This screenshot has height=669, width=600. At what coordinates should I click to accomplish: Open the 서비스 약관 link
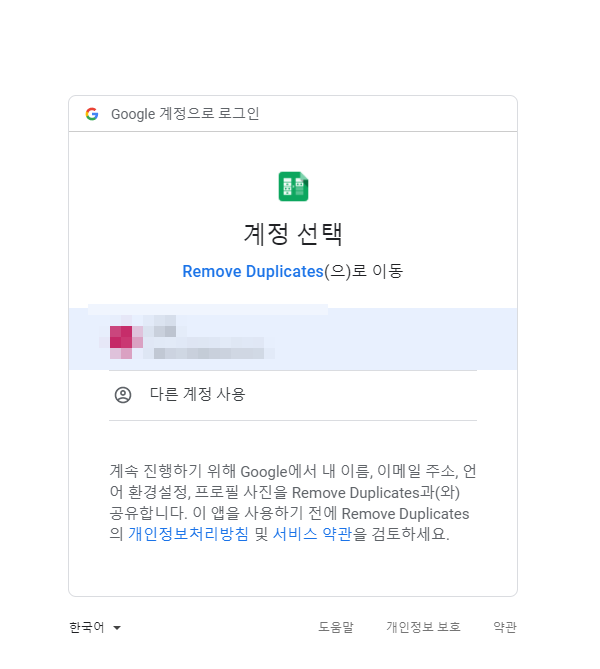pyautogui.click(x=312, y=534)
